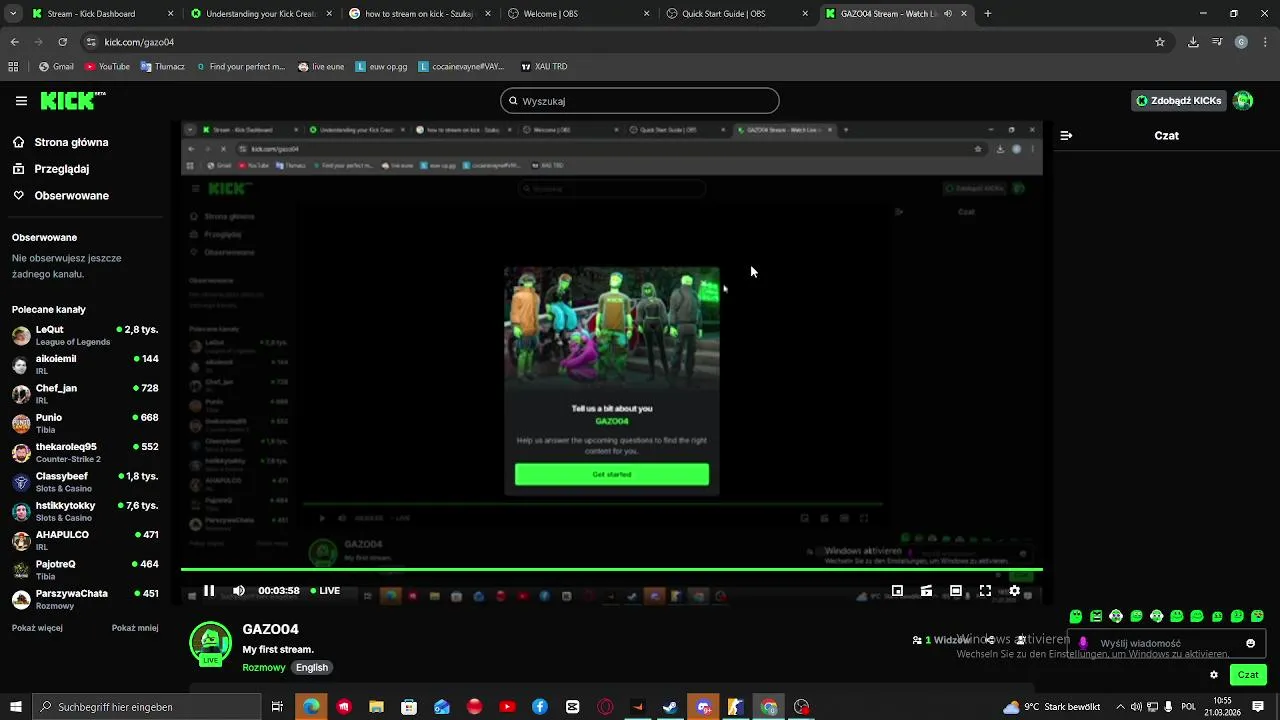Open Windows Start menu

pyautogui.click(x=16, y=707)
